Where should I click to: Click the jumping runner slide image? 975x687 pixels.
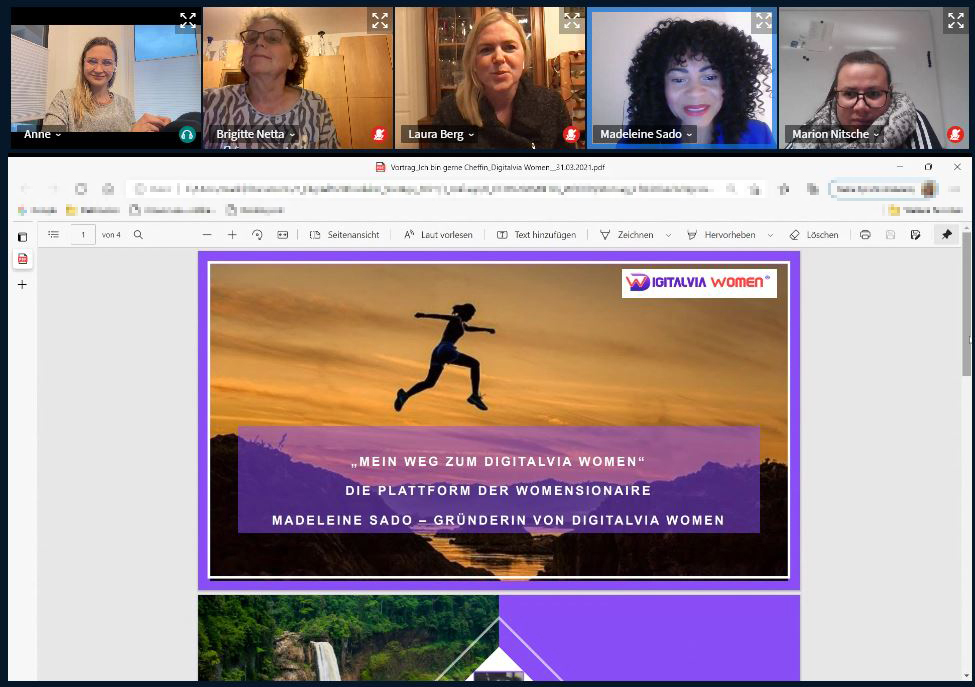tap(499, 420)
